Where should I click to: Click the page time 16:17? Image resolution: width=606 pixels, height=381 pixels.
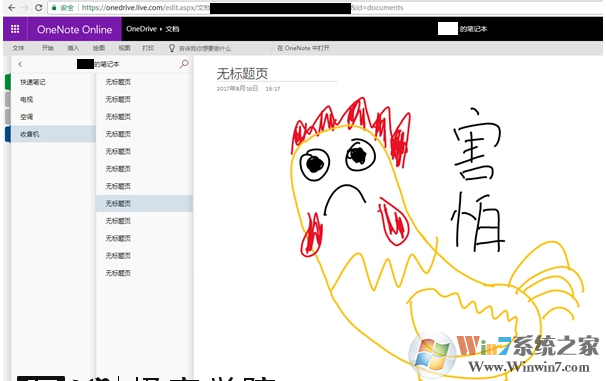(x=273, y=89)
